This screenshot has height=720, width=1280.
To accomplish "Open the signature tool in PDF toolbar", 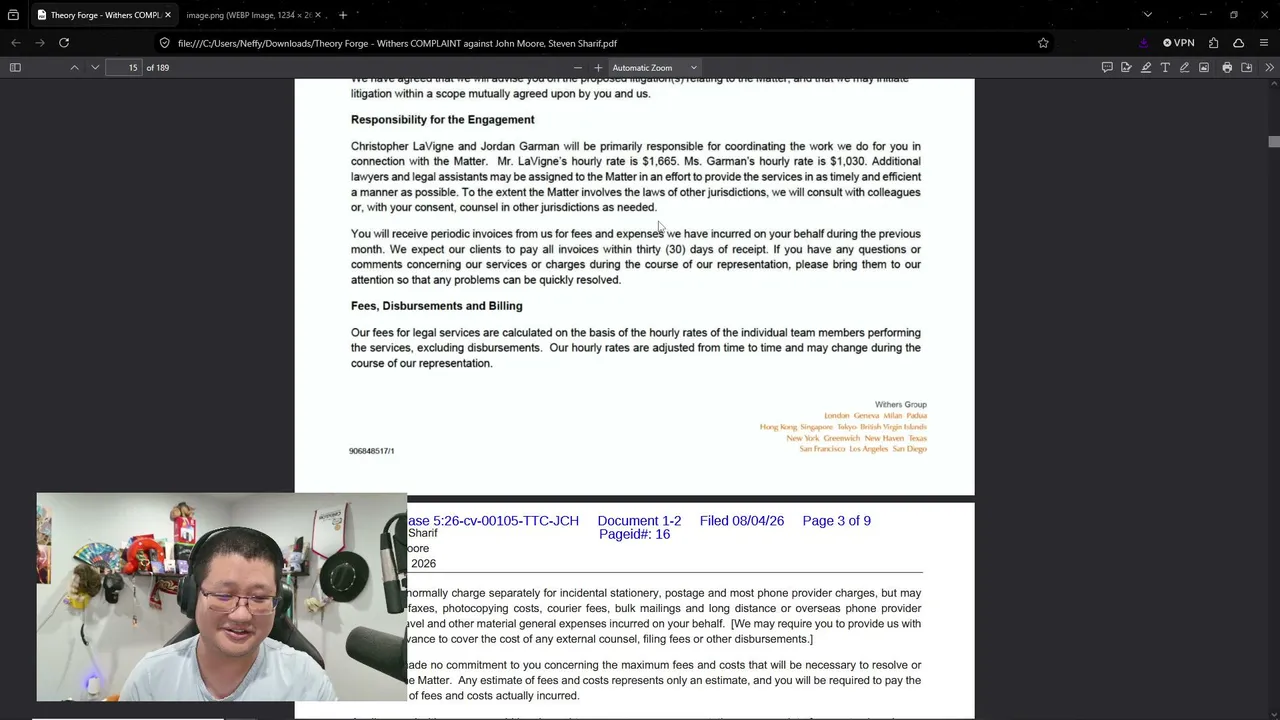I will [1126, 67].
